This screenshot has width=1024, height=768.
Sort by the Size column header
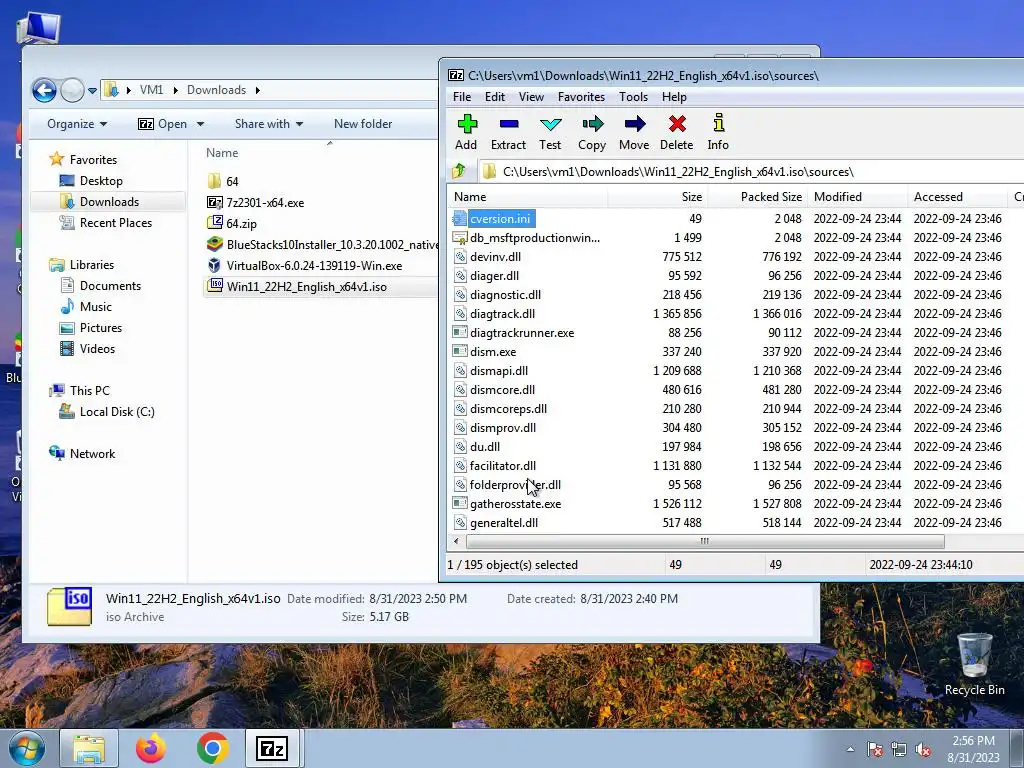pyautogui.click(x=658, y=197)
